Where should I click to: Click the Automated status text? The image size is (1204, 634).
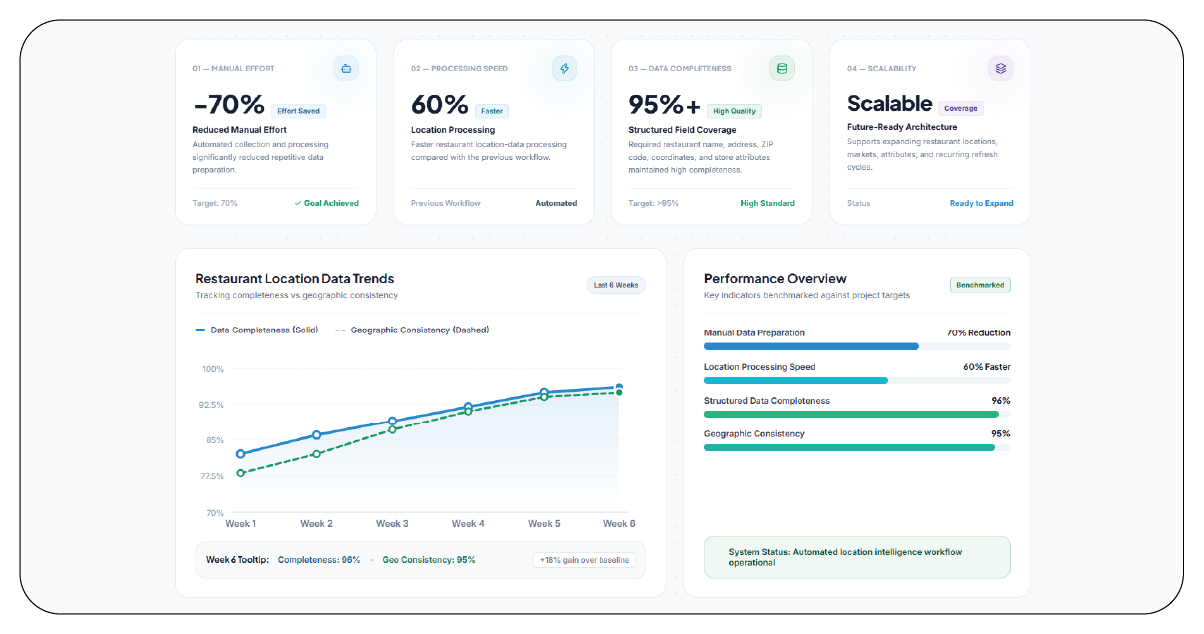pyautogui.click(x=556, y=203)
